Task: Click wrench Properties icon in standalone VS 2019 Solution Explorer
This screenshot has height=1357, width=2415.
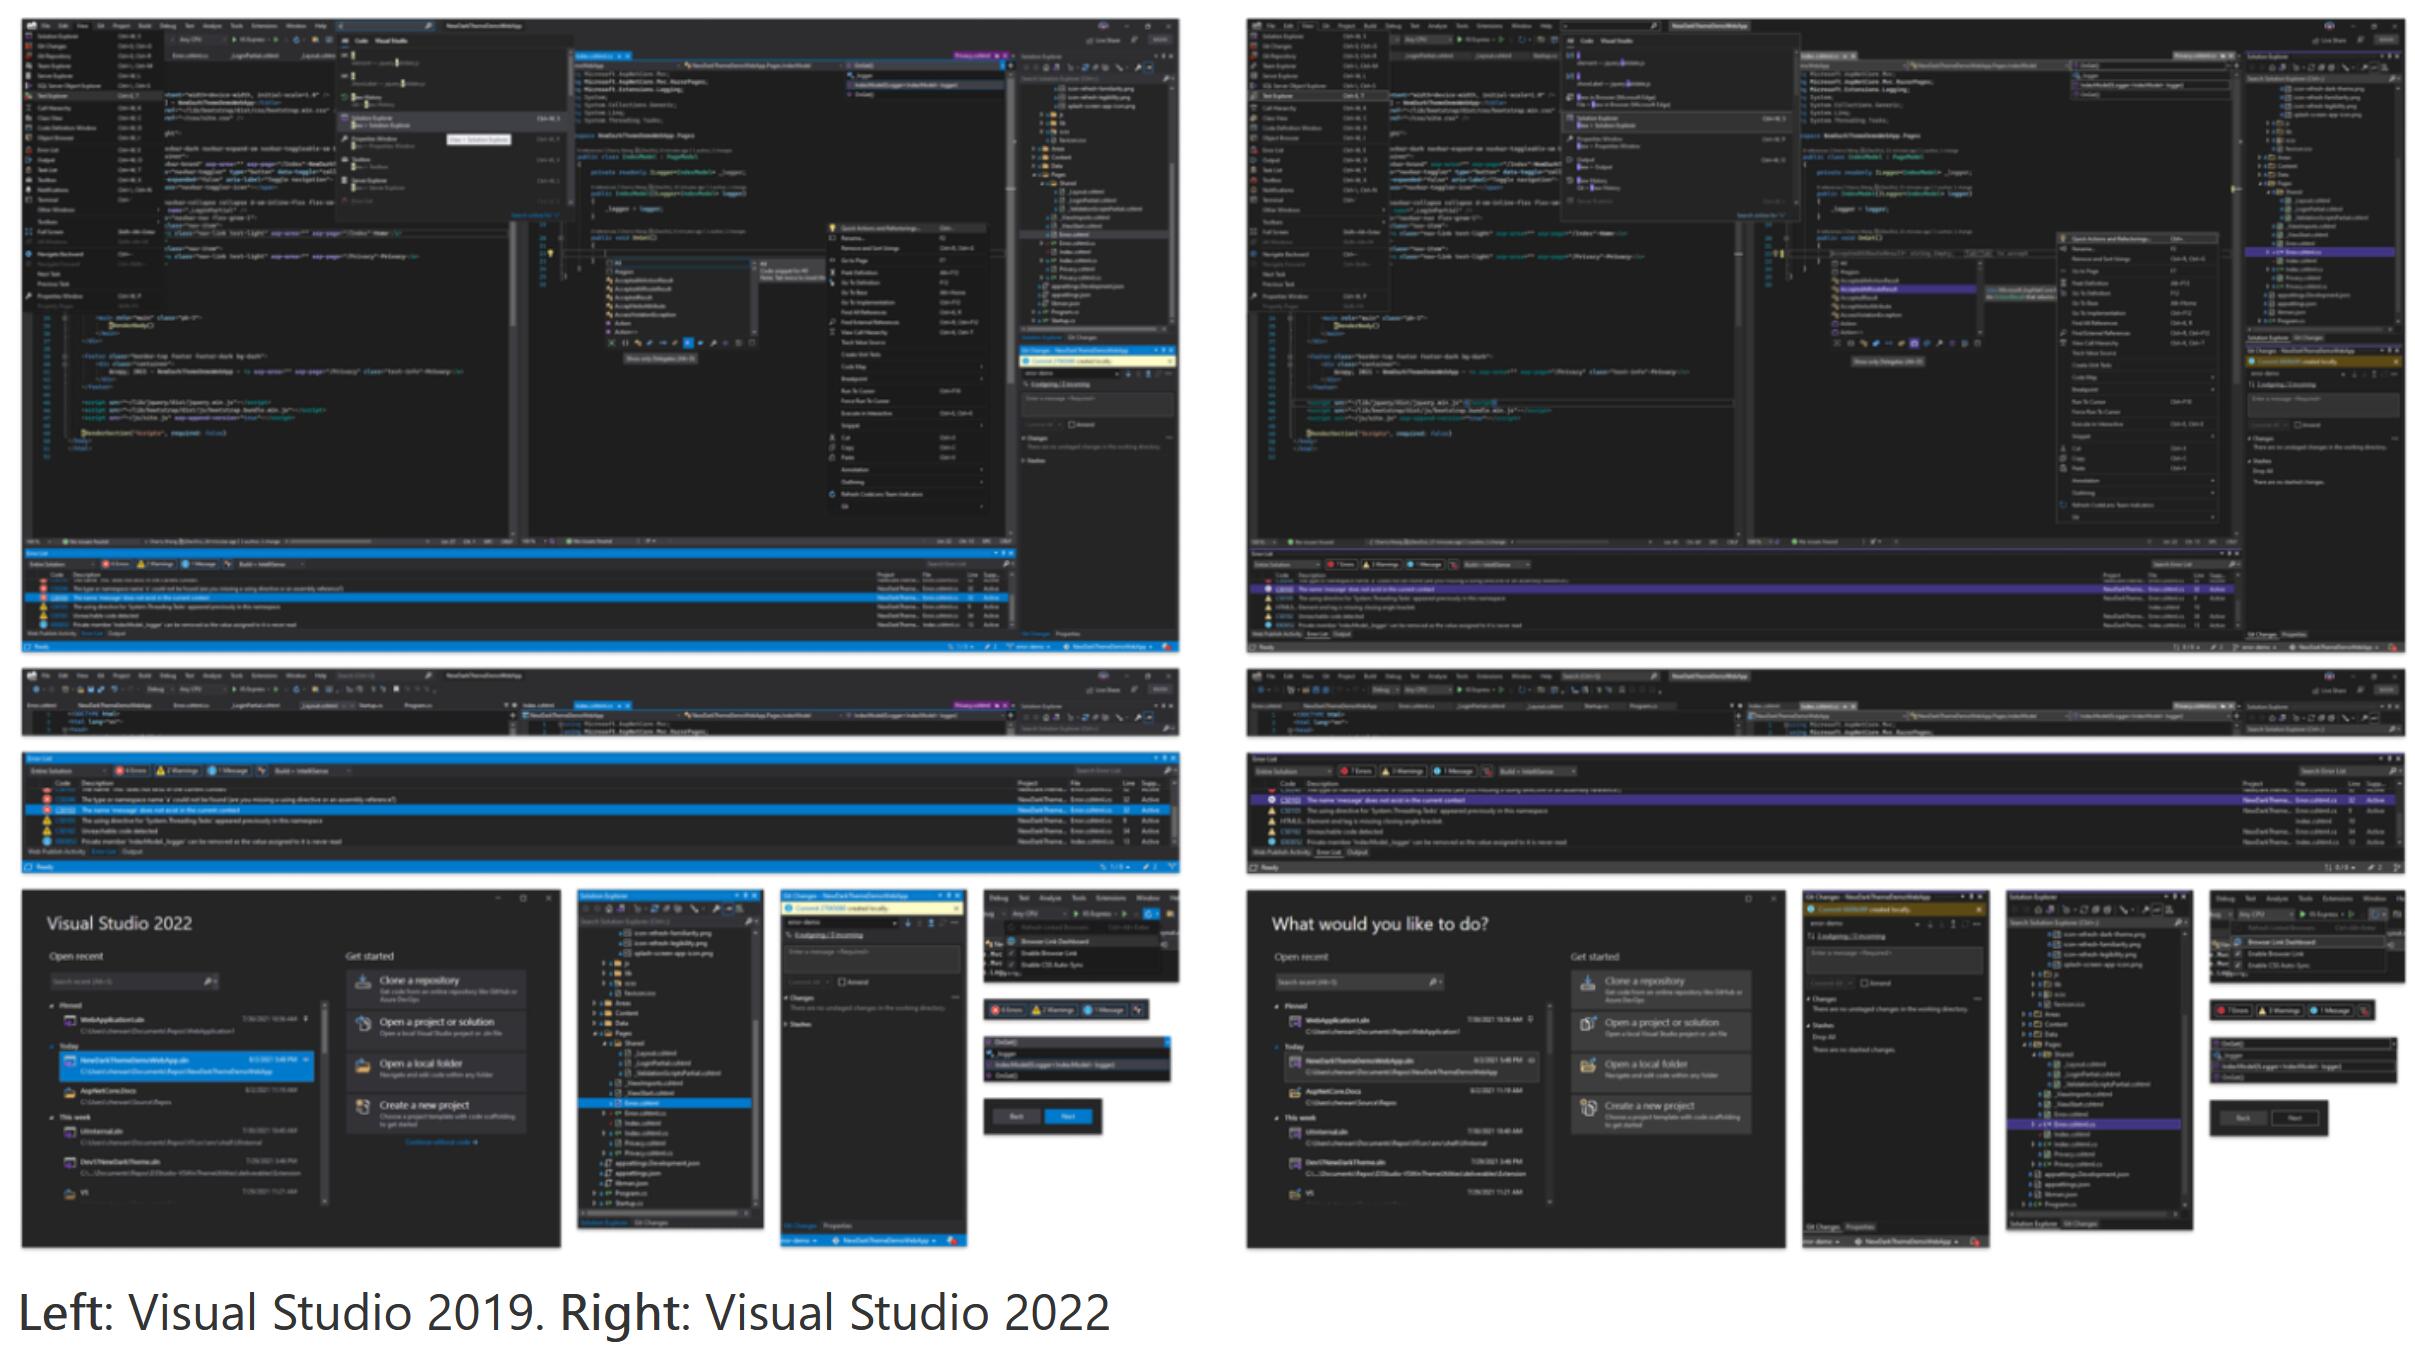Action: pos(716,909)
